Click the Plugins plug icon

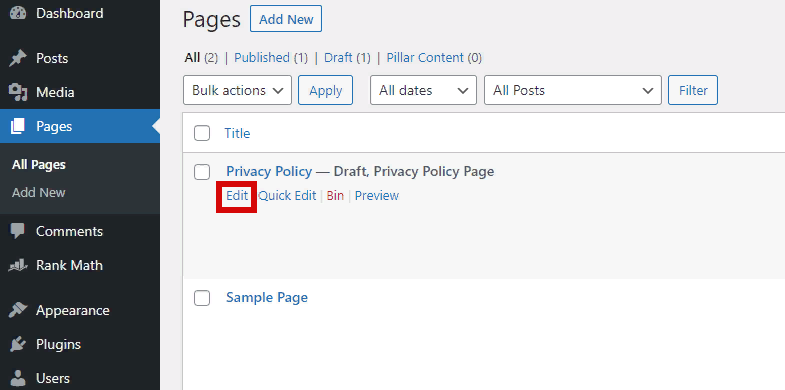coord(18,344)
